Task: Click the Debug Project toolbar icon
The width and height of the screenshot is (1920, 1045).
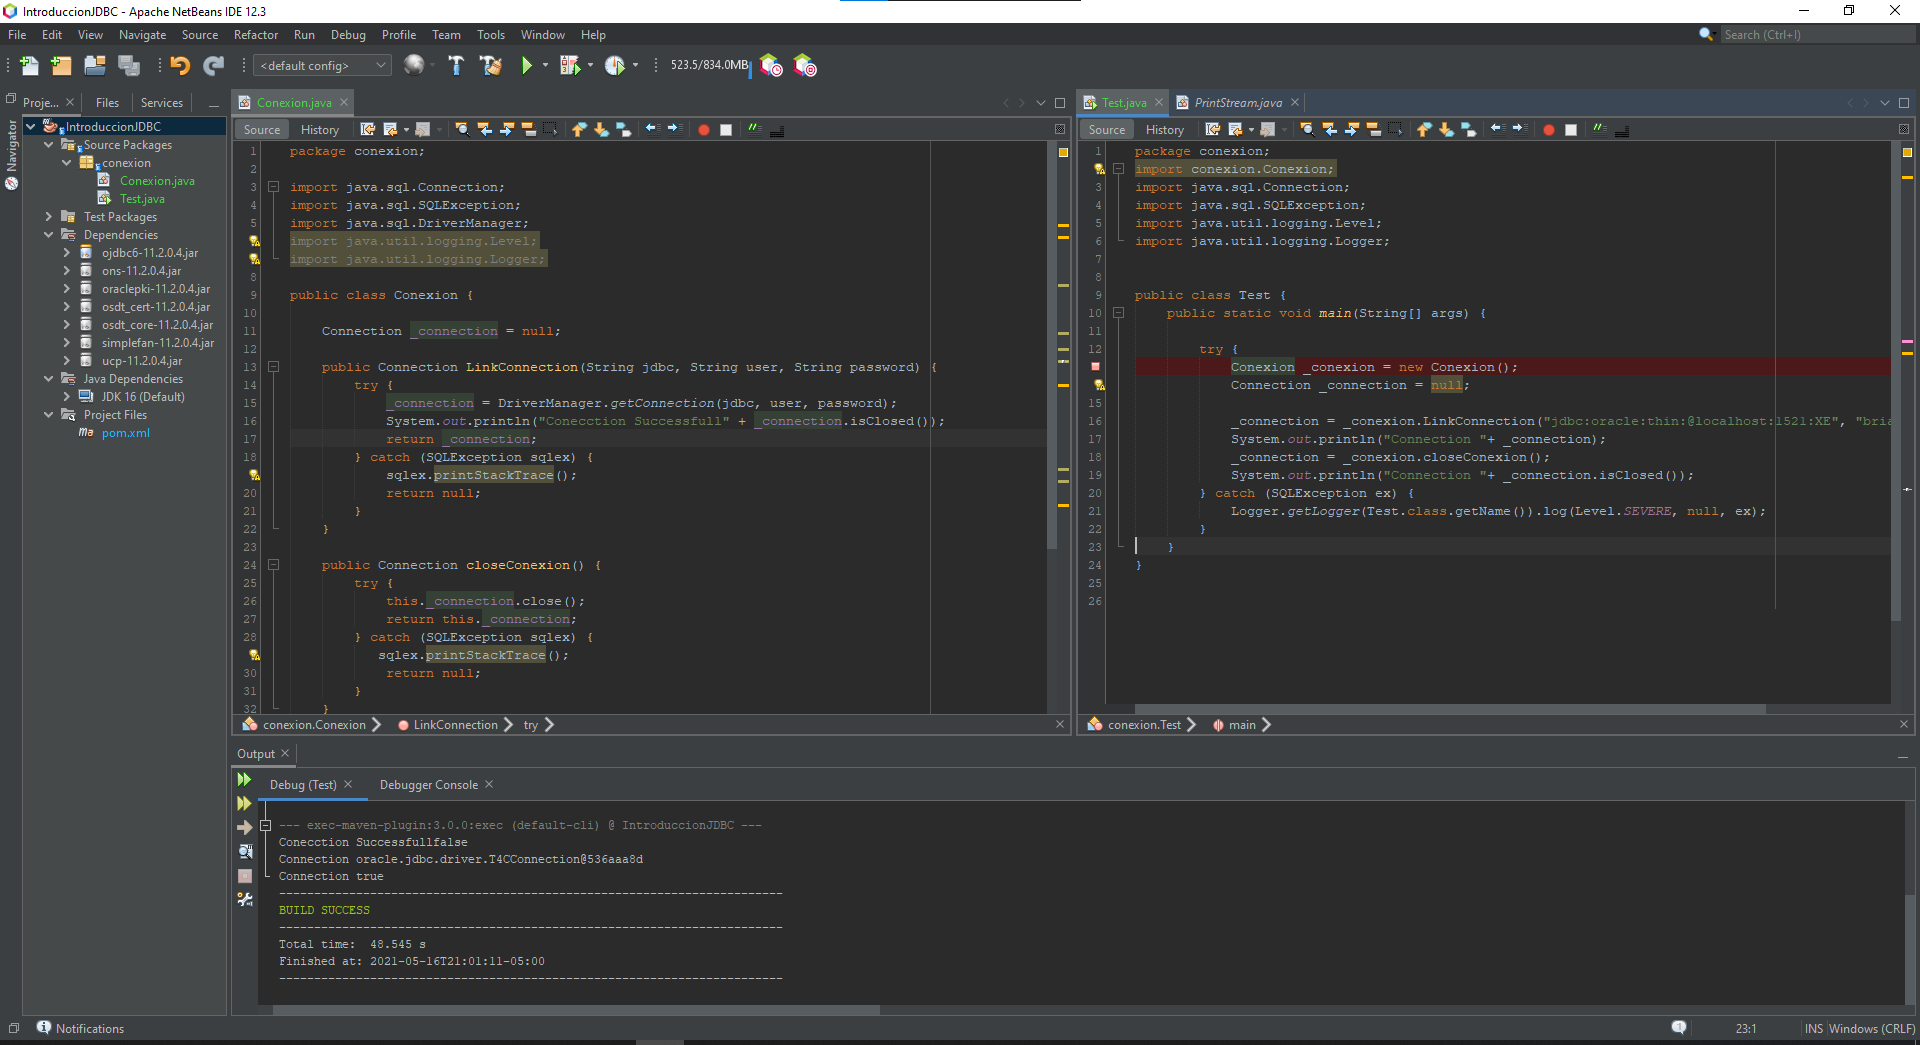Action: (x=570, y=66)
